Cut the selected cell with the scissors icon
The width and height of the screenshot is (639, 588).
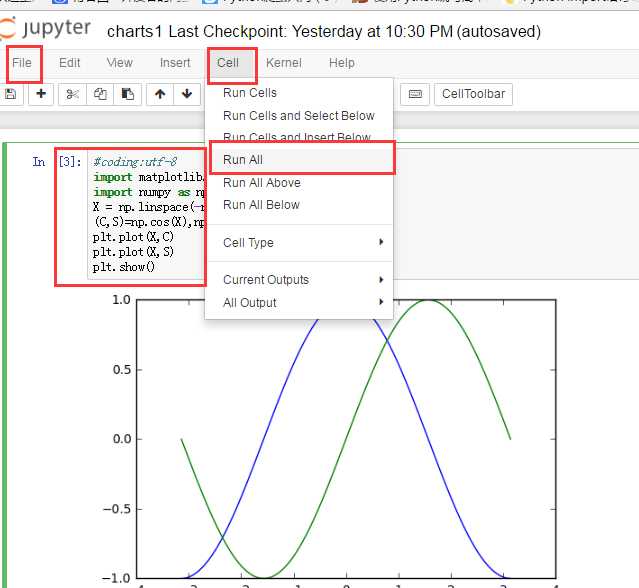tap(73, 94)
